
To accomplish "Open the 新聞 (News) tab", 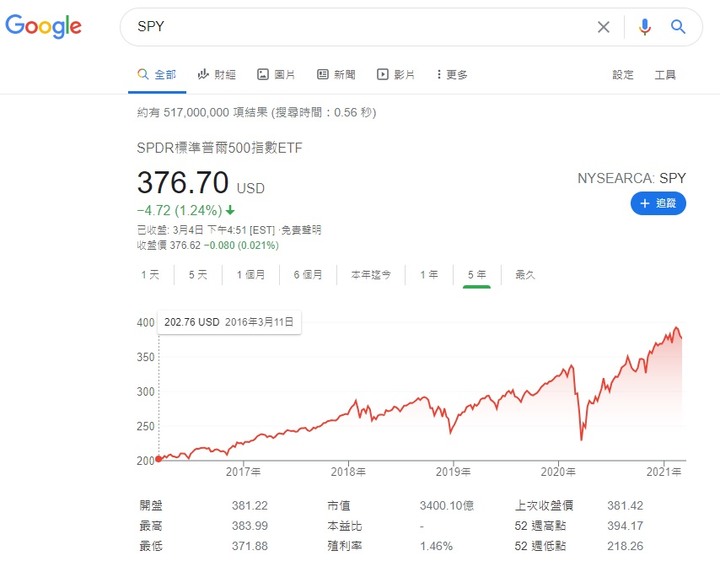I will tap(336, 74).
